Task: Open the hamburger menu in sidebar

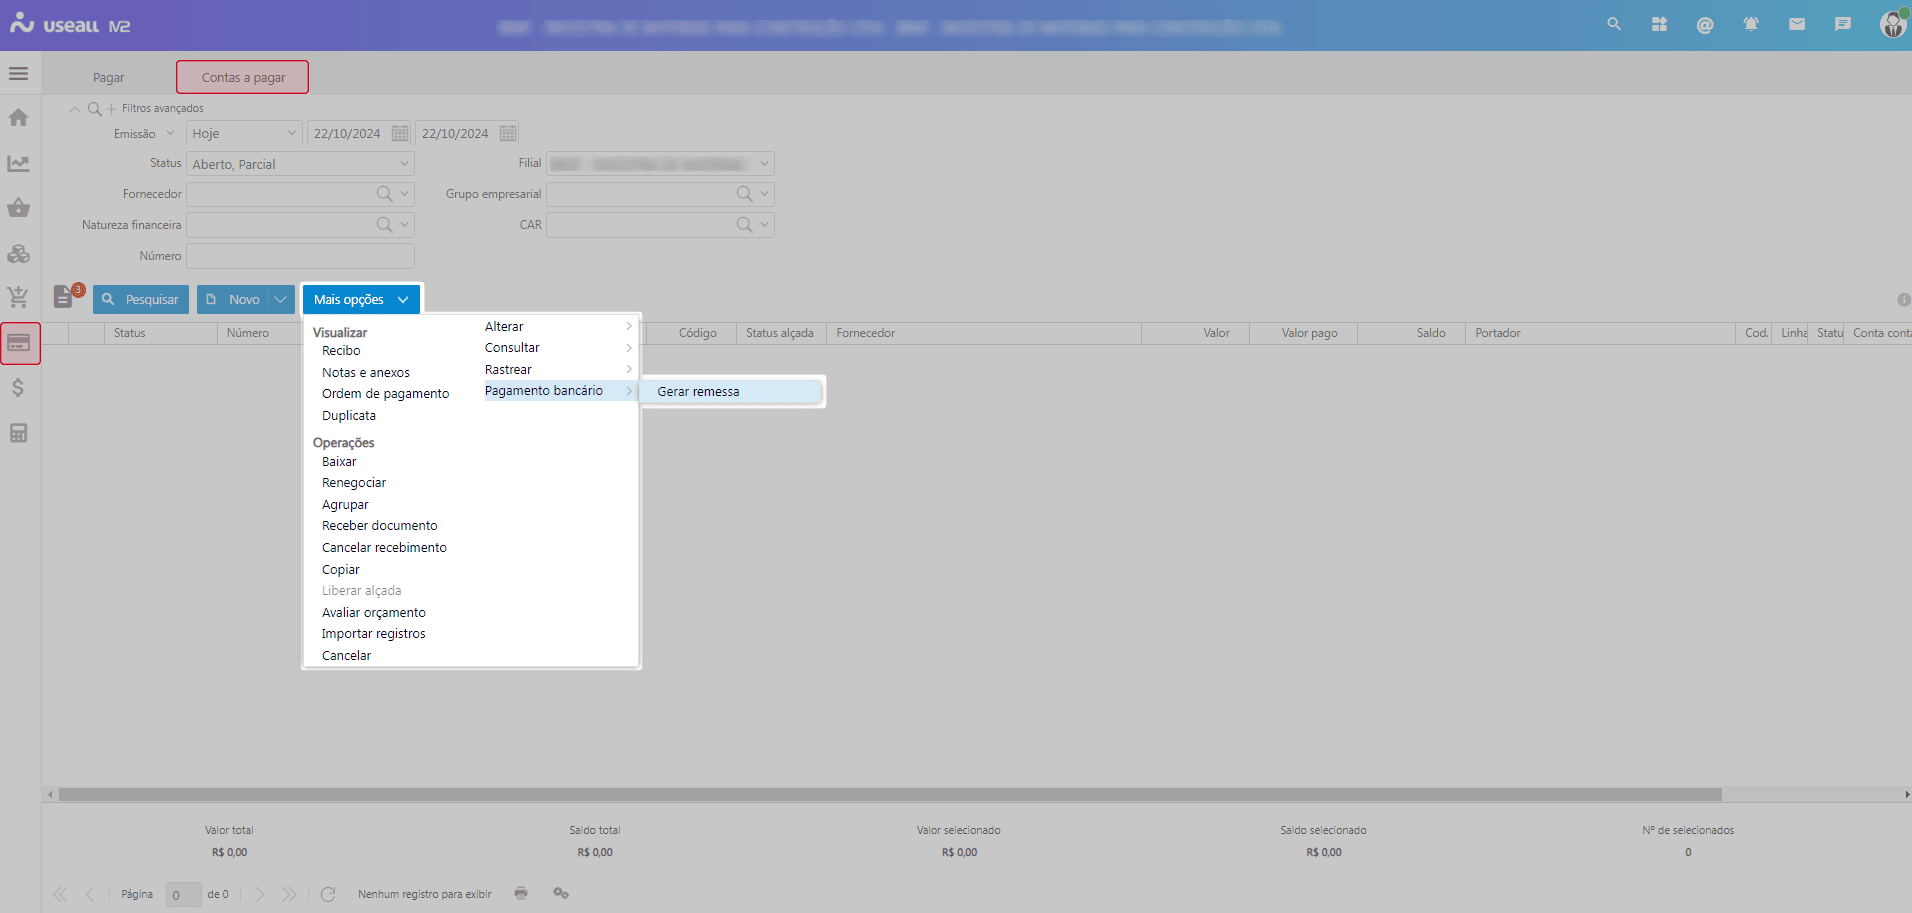Action: tap(18, 74)
